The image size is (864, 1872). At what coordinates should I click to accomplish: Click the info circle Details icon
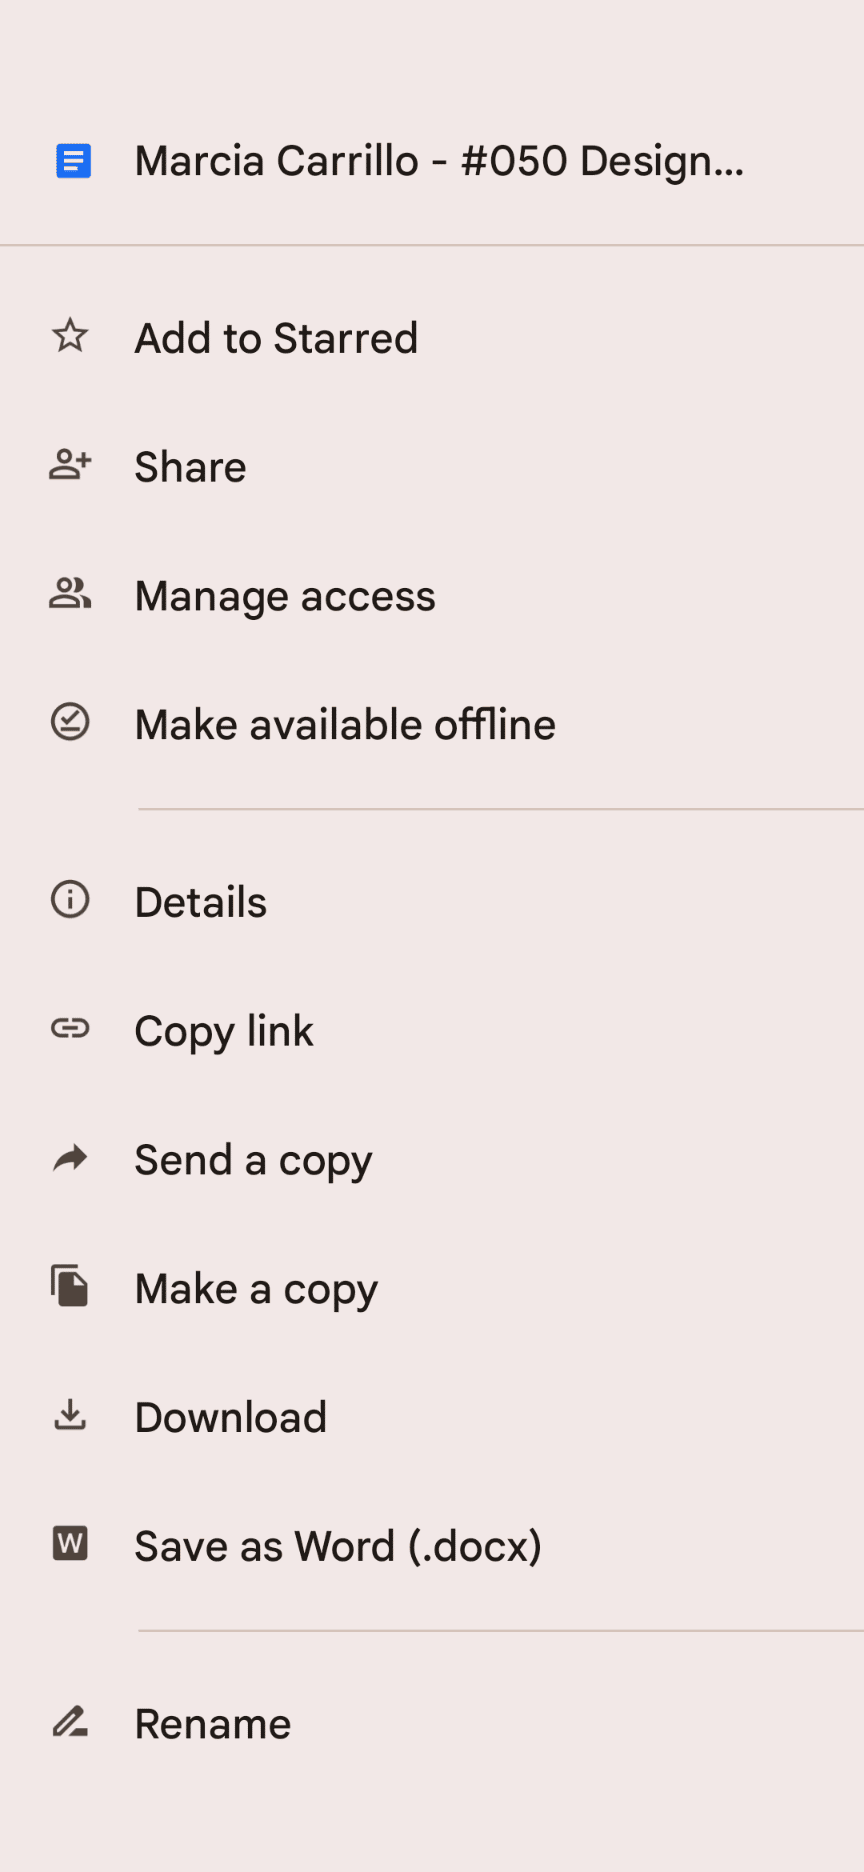70,900
